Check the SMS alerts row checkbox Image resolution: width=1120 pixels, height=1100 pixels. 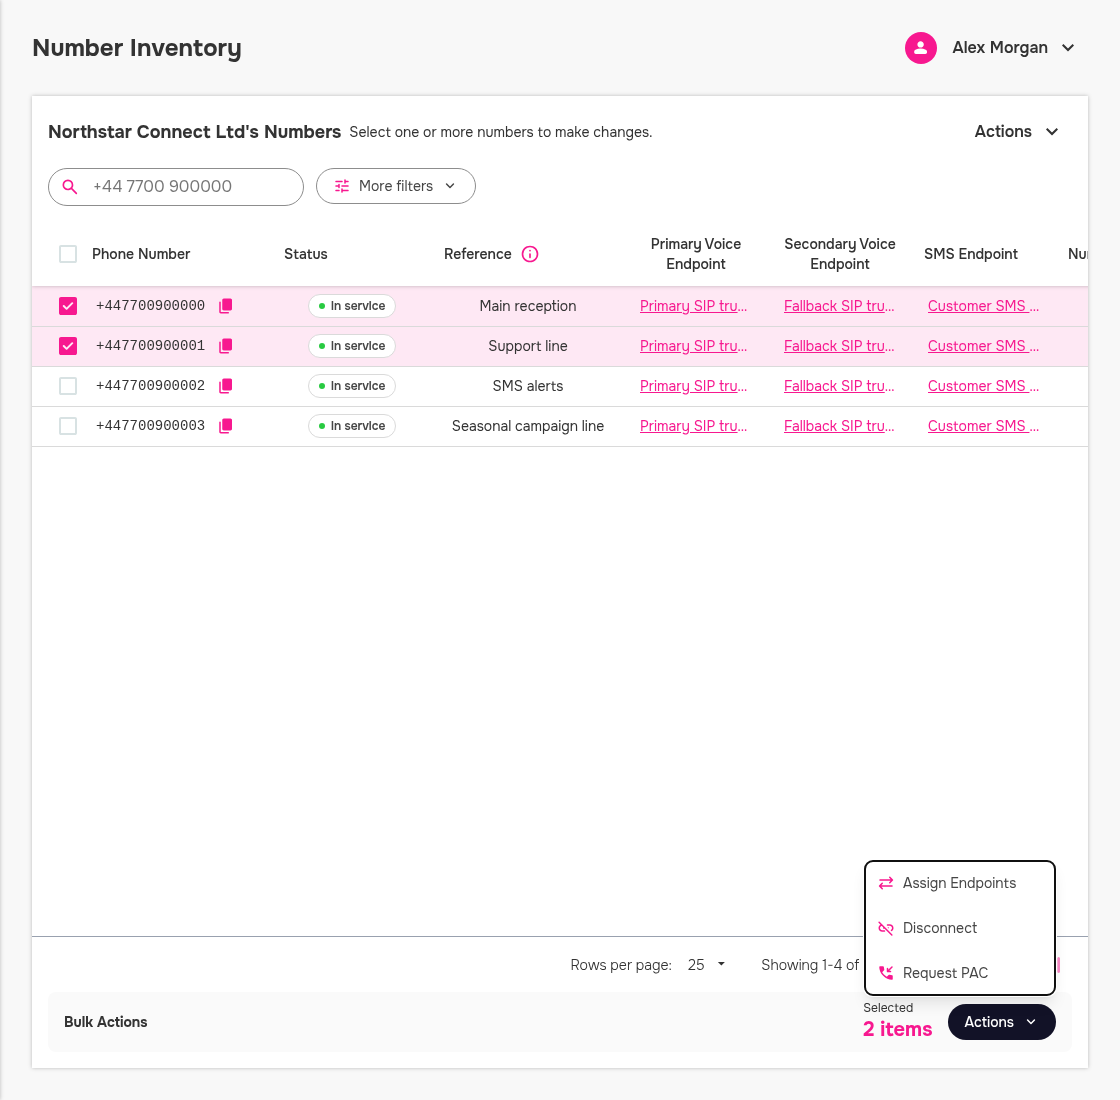coord(68,386)
